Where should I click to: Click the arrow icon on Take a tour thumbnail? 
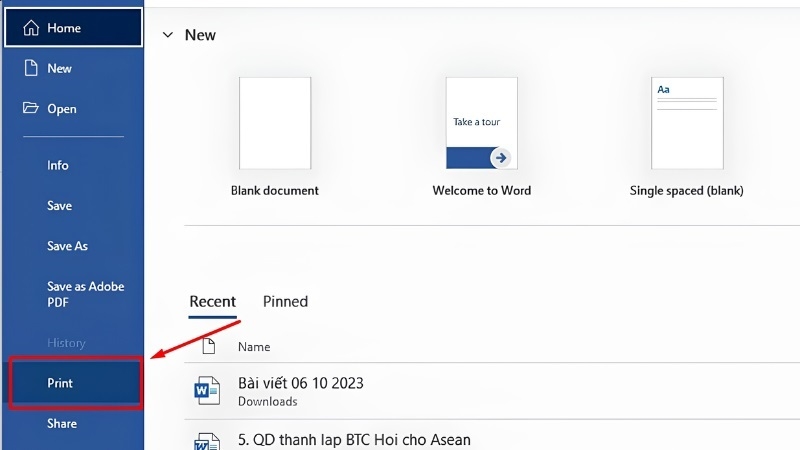[501, 158]
